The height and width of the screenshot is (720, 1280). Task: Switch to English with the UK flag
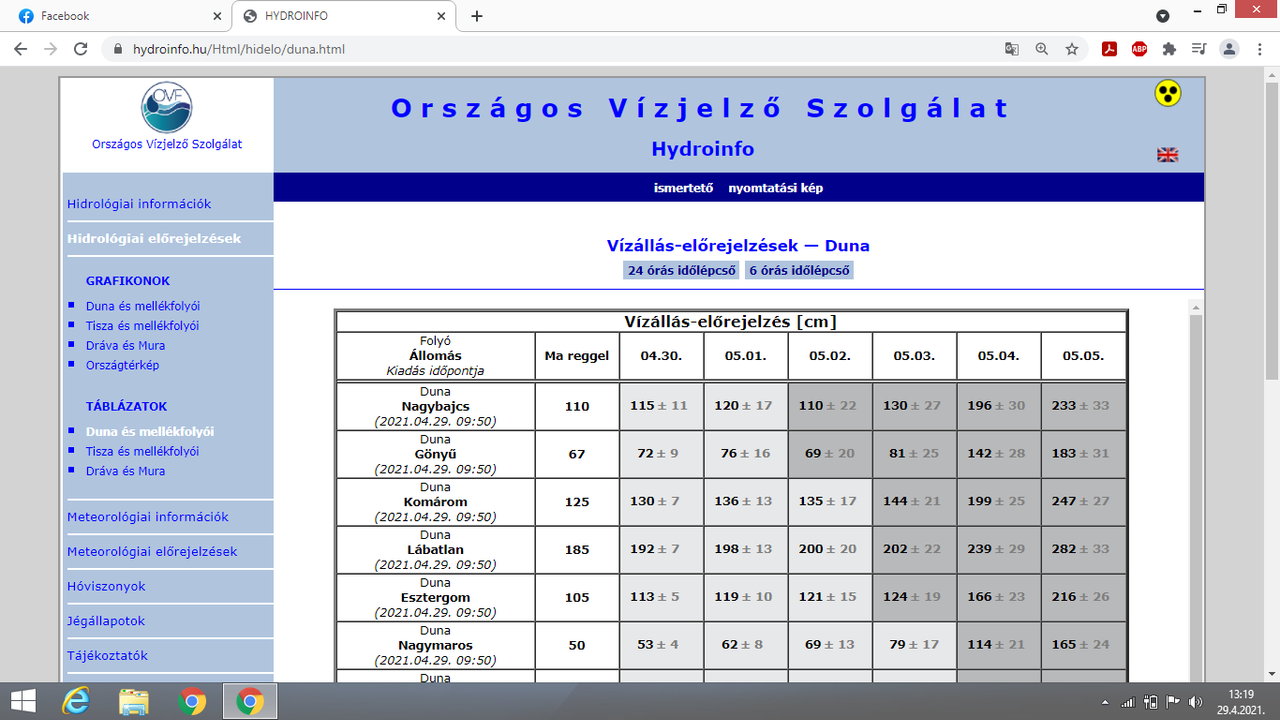pyautogui.click(x=1168, y=155)
